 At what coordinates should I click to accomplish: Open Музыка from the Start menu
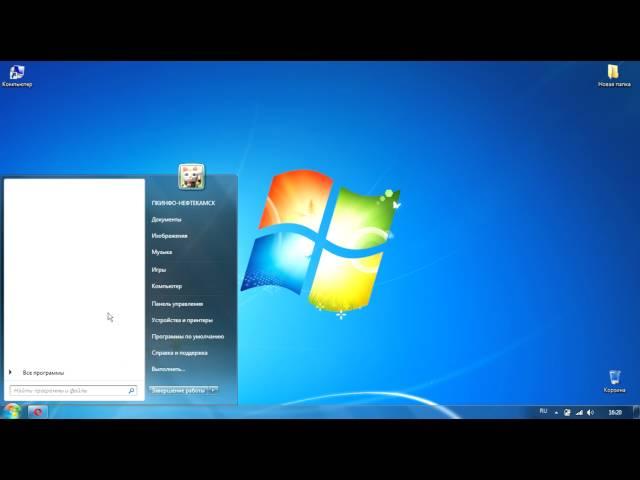point(162,252)
